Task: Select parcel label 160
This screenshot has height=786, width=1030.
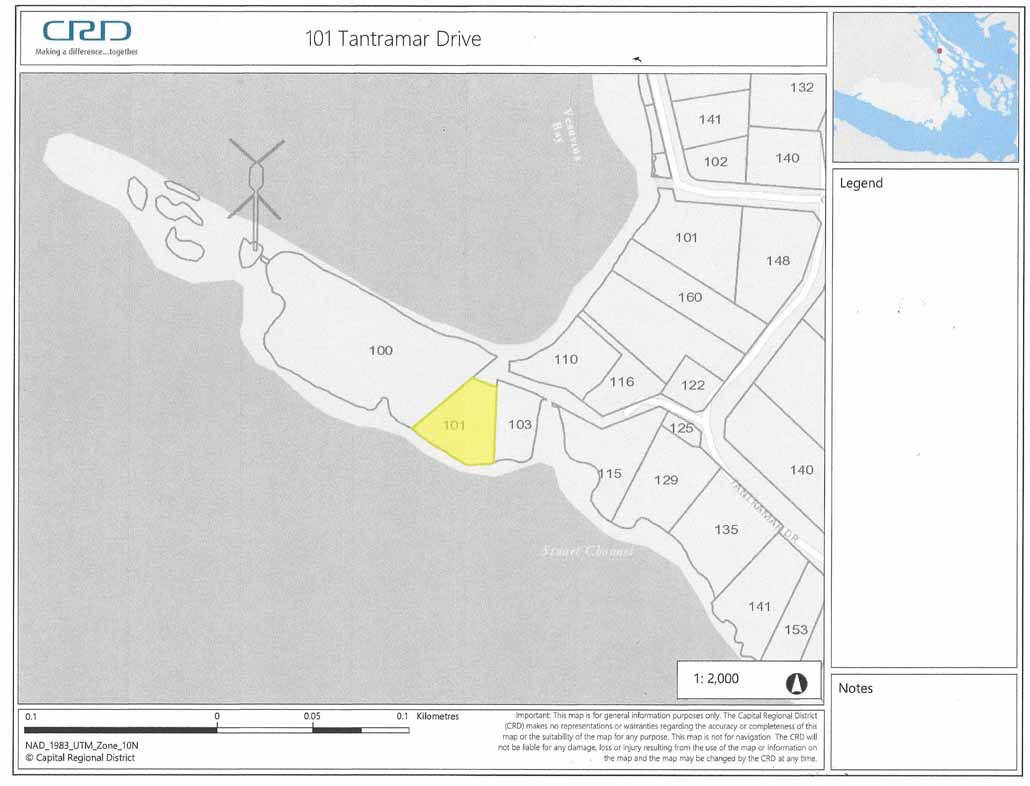Action: pos(690,297)
